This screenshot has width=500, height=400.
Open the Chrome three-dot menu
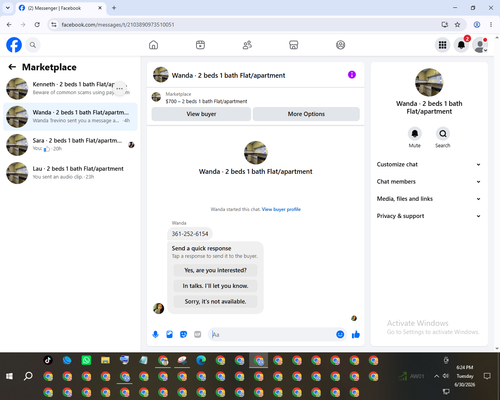click(x=491, y=24)
